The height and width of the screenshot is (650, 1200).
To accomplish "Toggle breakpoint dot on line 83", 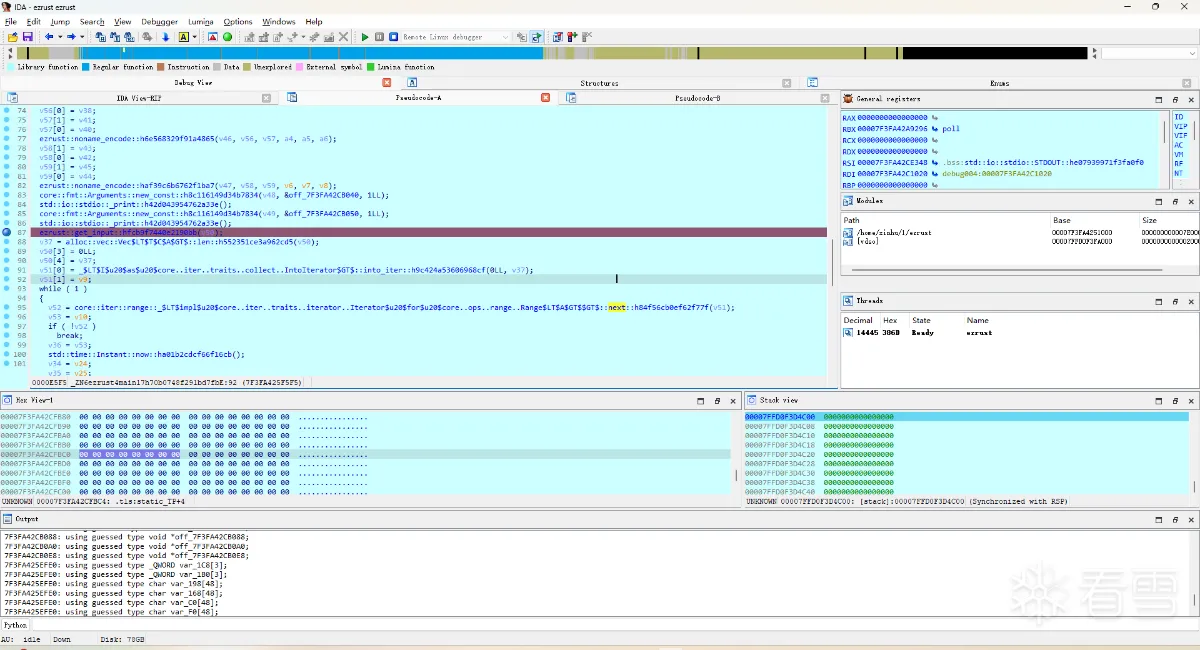I will (7, 195).
